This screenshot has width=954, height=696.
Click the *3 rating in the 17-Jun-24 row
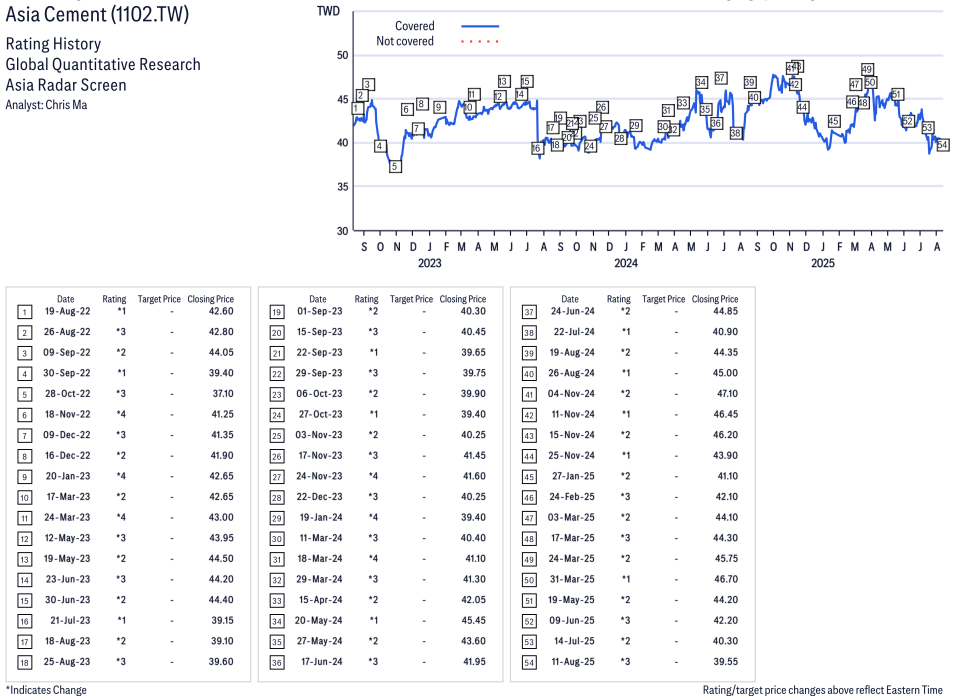point(373,661)
